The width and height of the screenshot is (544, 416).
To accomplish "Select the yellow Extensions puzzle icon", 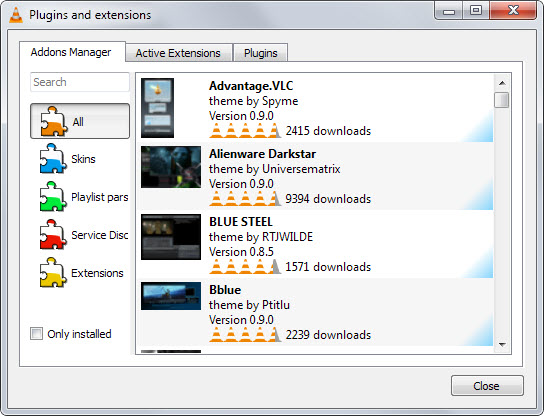I will tap(53, 272).
